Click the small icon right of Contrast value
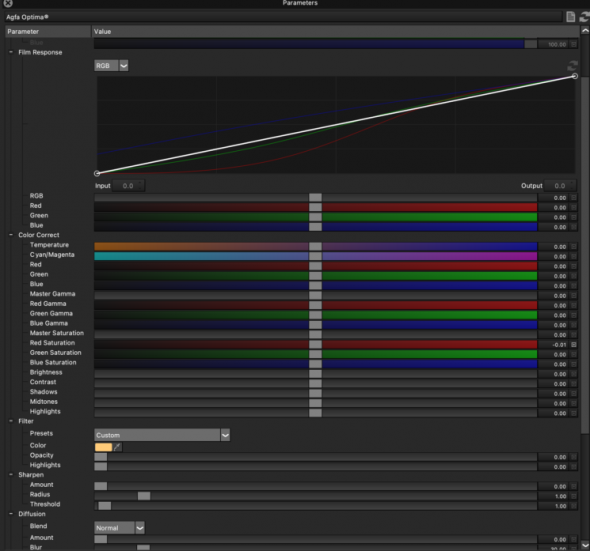This screenshot has width=590, height=551. coord(573,384)
